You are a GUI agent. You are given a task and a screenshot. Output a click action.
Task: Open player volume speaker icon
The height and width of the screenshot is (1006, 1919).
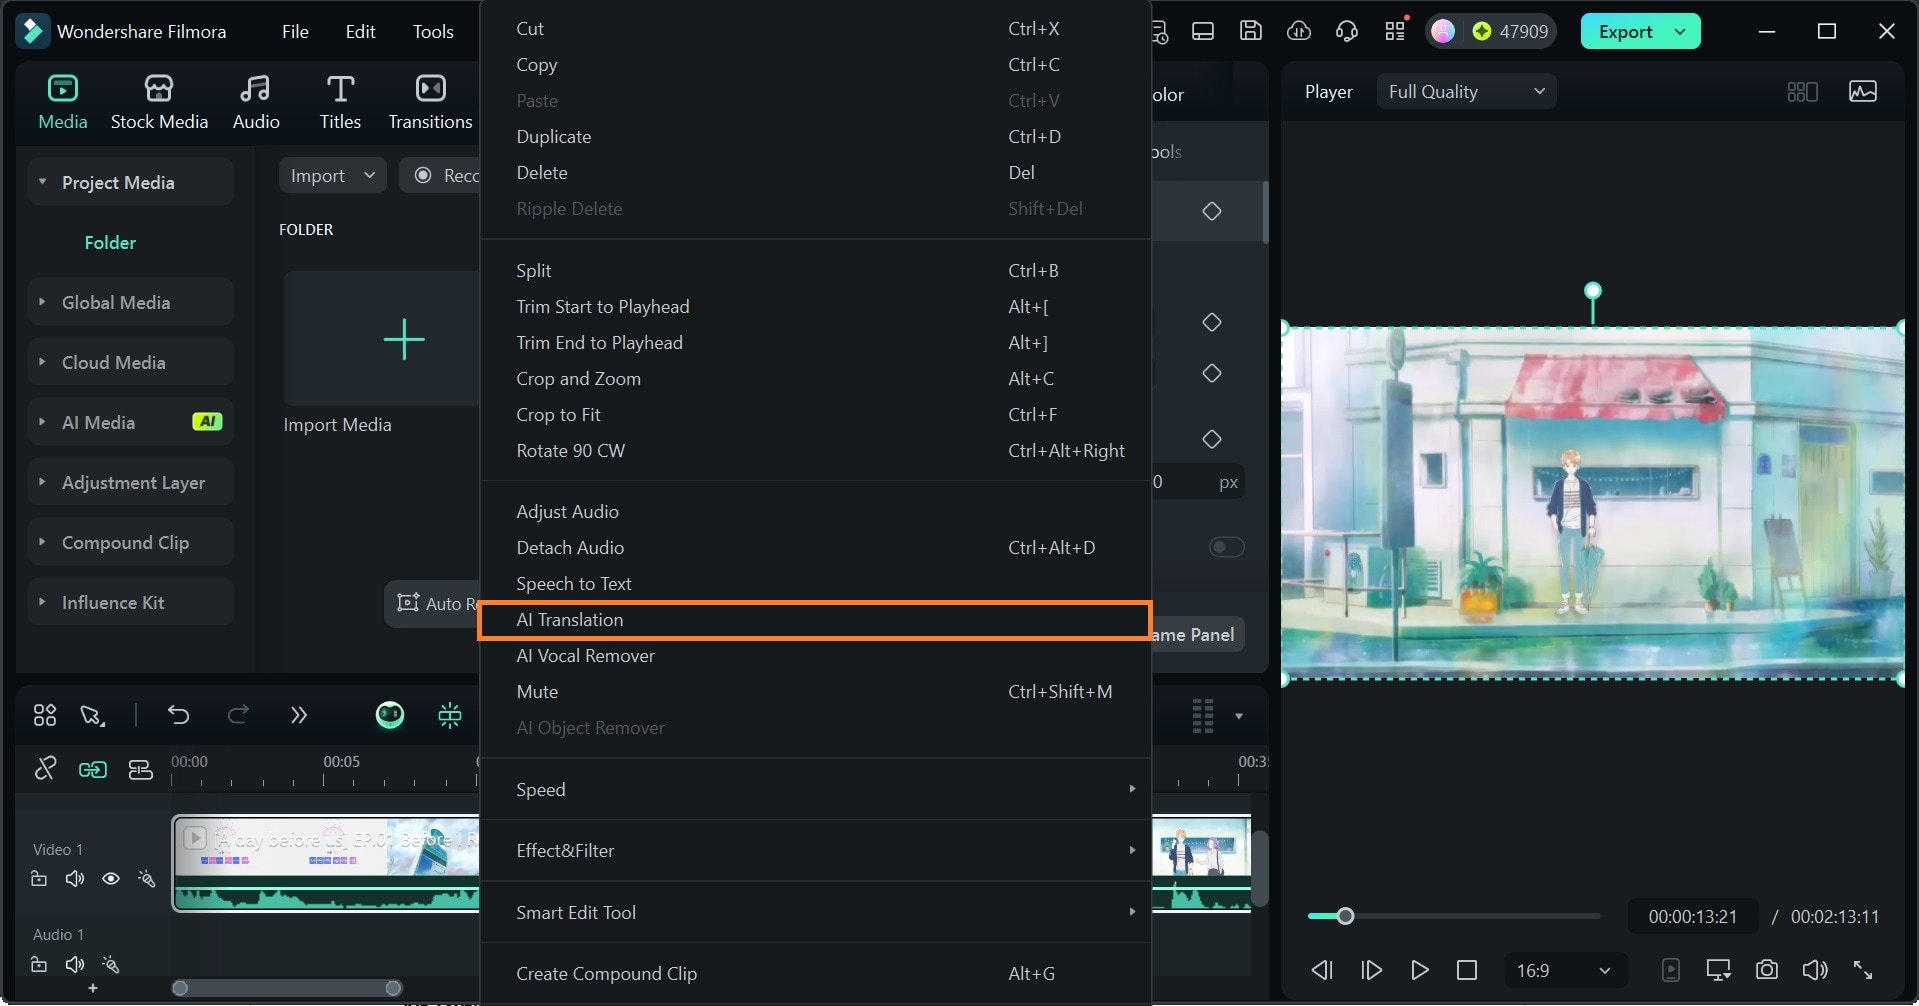1814,970
